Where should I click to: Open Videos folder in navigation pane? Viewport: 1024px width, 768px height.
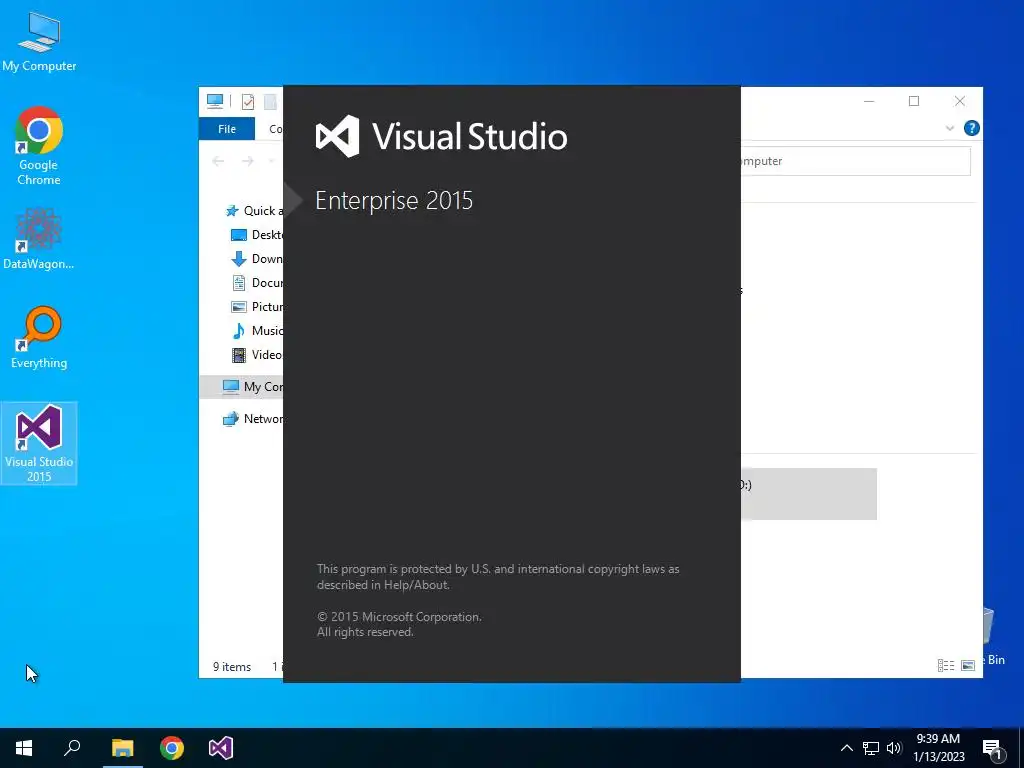[x=257, y=355]
